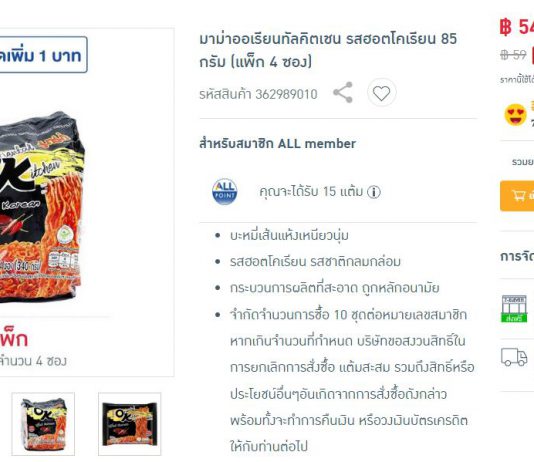
Task: Click the ALL POINT logo icon
Action: pos(224,191)
